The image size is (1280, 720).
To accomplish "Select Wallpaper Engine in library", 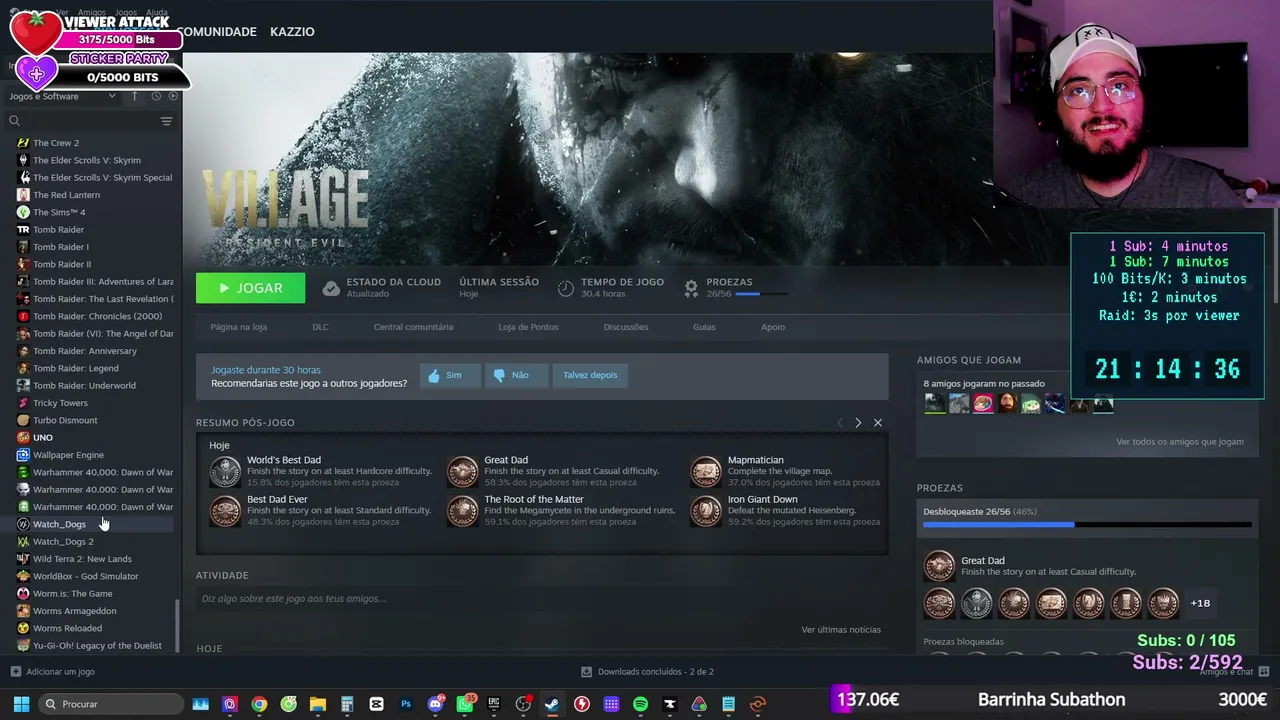I will tap(68, 455).
